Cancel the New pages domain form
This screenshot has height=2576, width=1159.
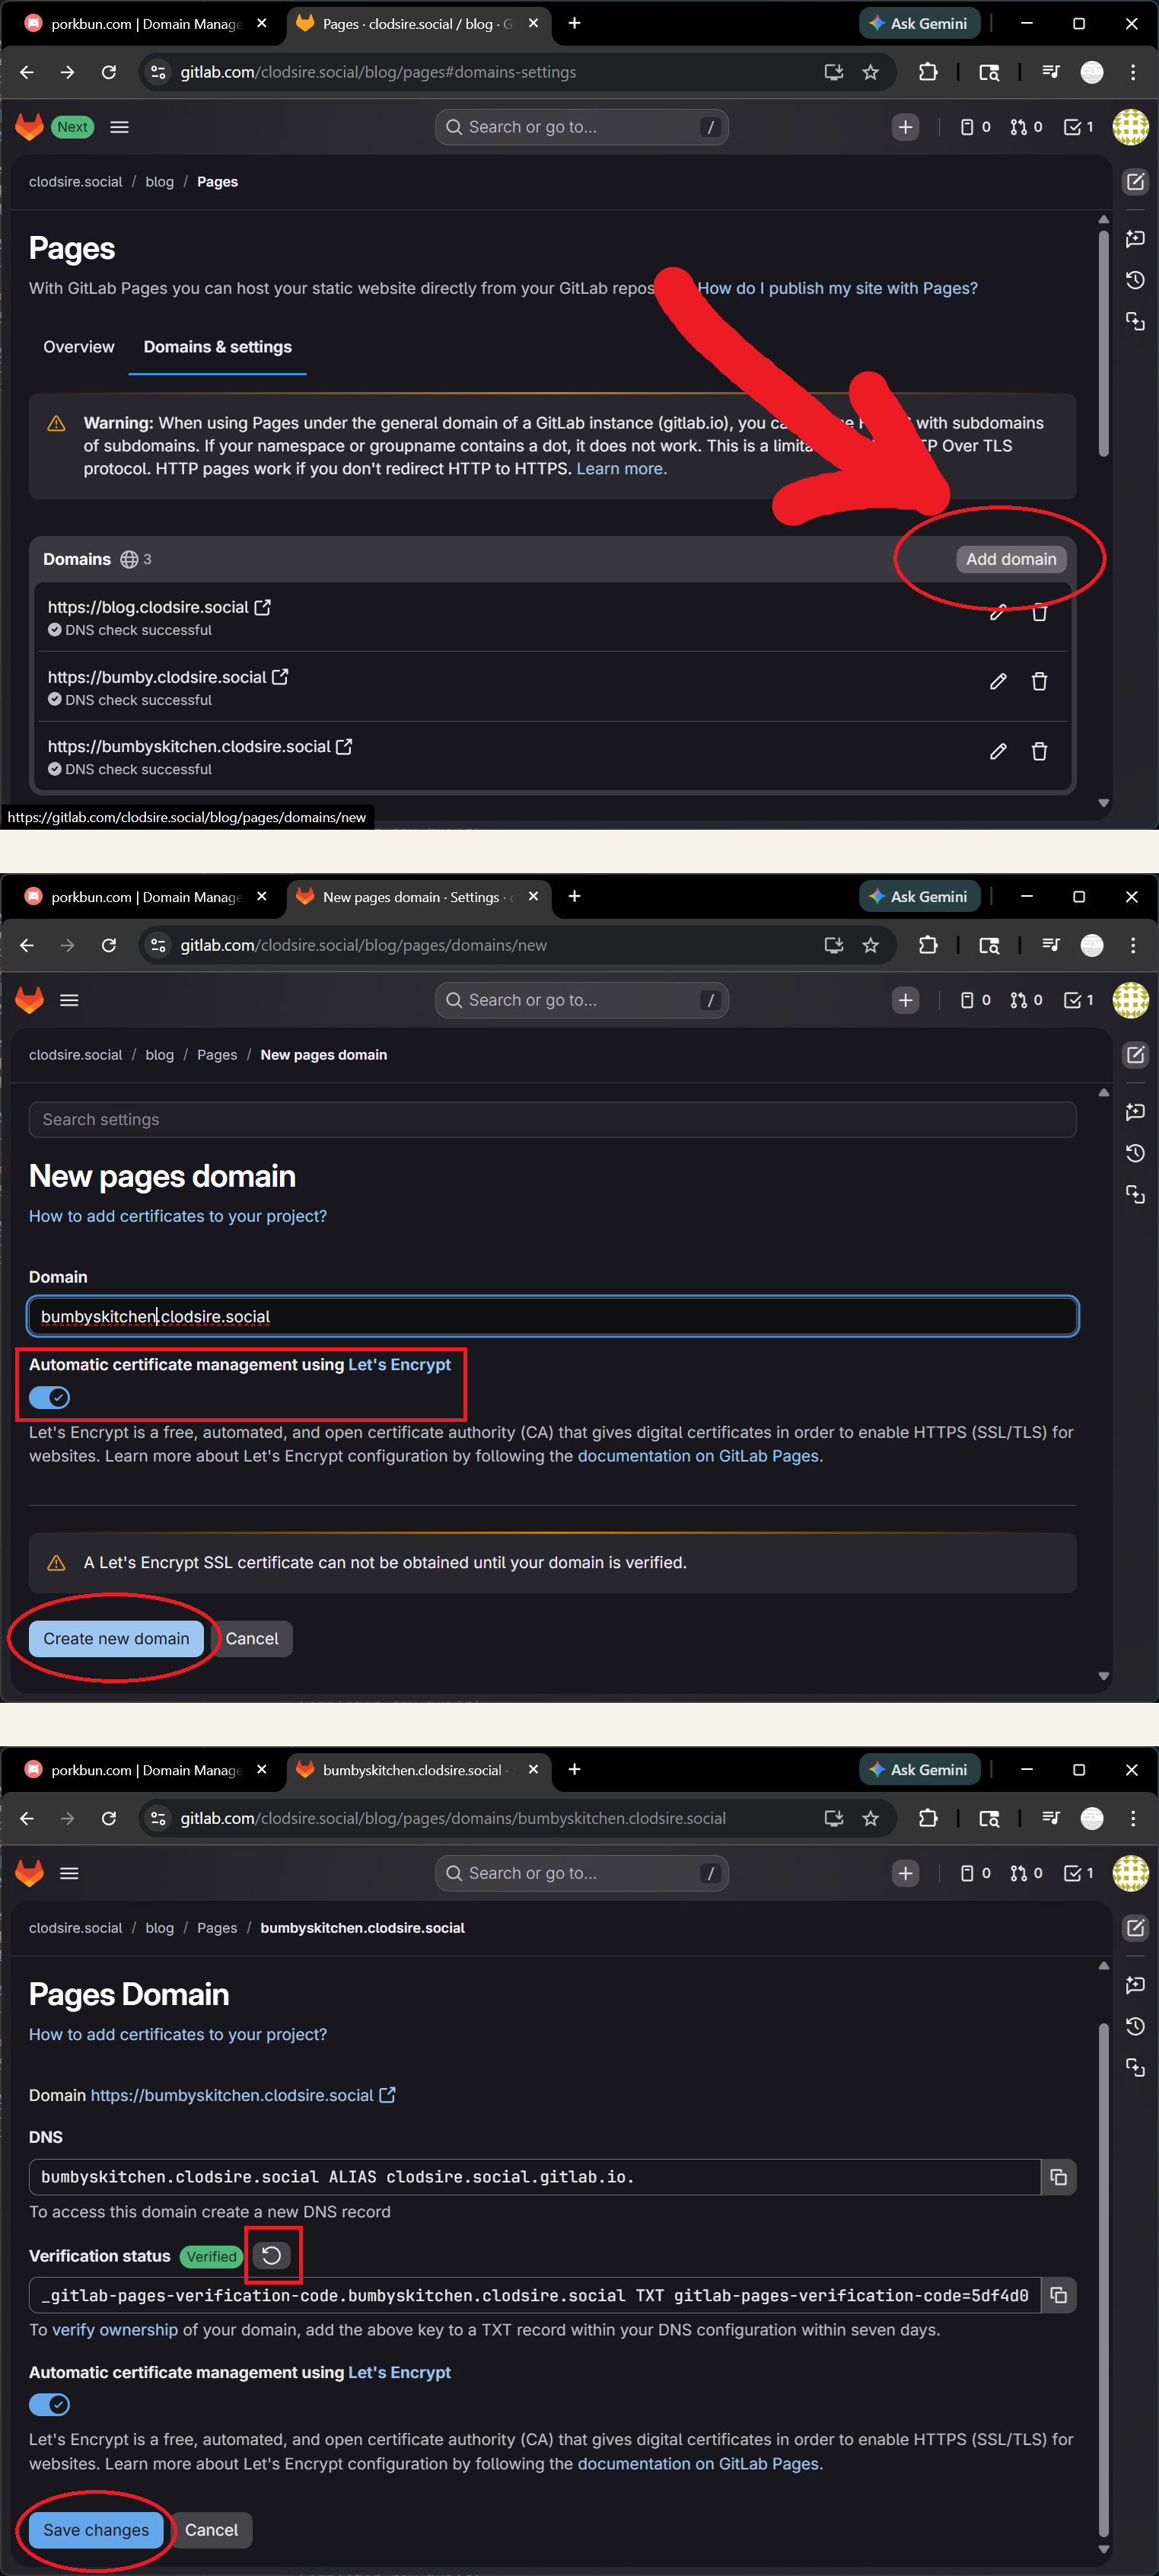pyautogui.click(x=252, y=1638)
